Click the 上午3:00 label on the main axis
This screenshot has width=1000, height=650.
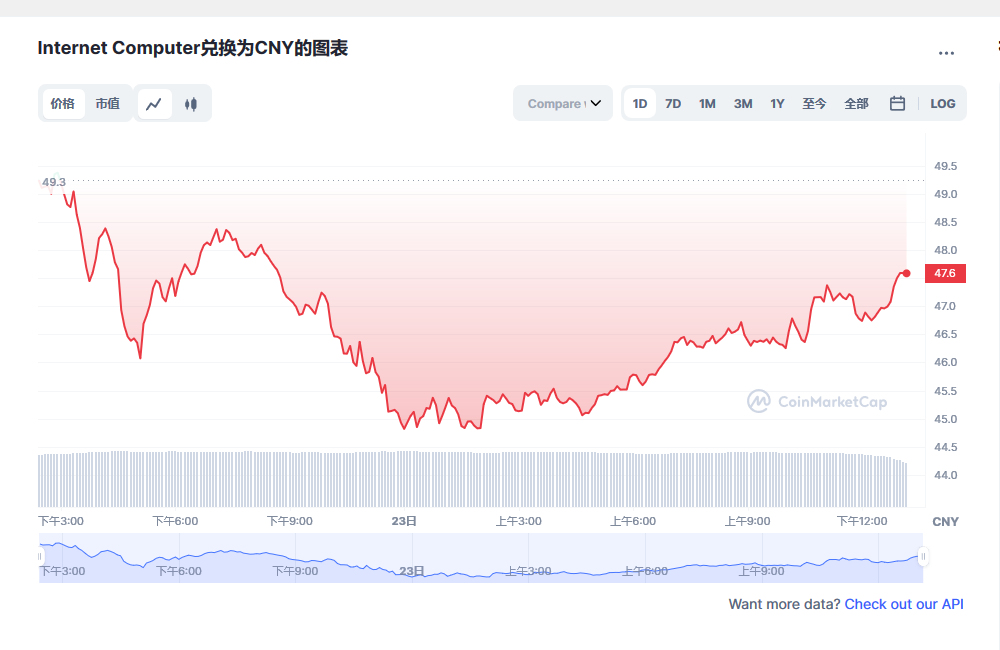pyautogui.click(x=518, y=521)
